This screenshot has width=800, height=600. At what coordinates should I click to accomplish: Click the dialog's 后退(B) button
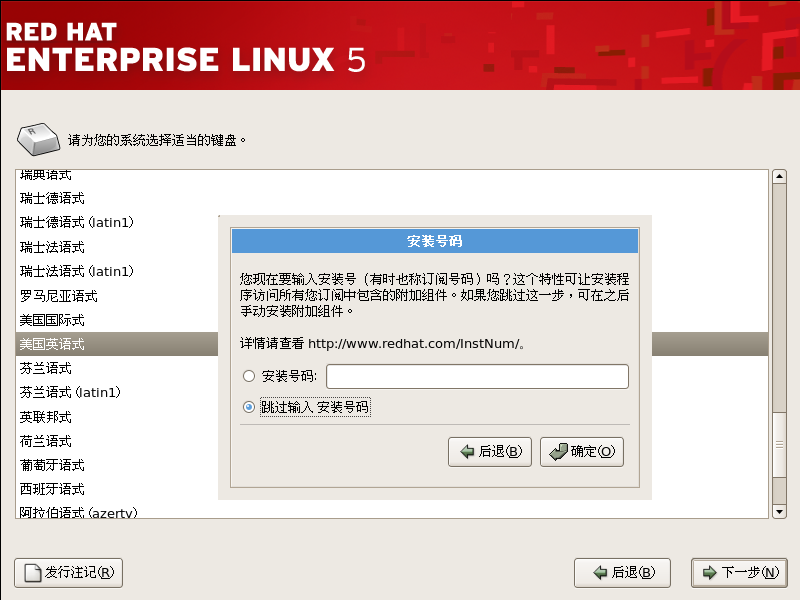(x=490, y=452)
